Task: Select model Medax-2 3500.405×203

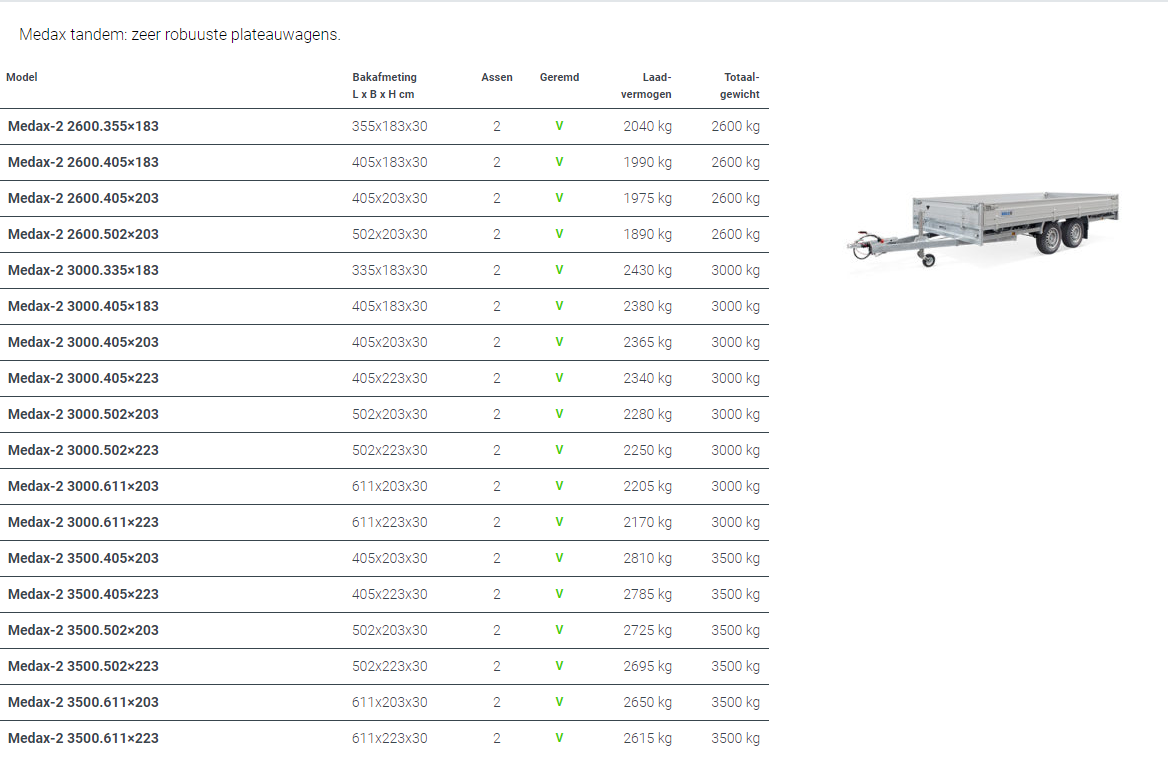Action: (83, 558)
